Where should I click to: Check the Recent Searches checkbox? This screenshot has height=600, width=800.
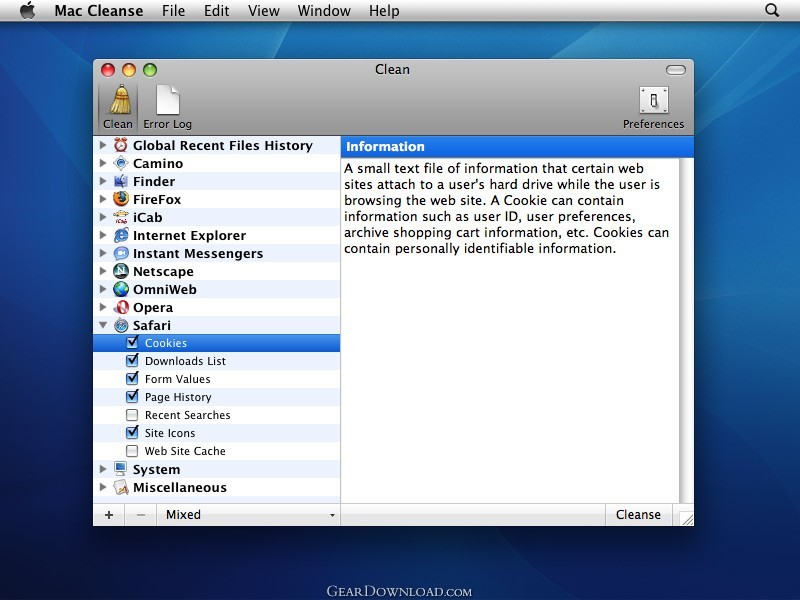point(132,415)
